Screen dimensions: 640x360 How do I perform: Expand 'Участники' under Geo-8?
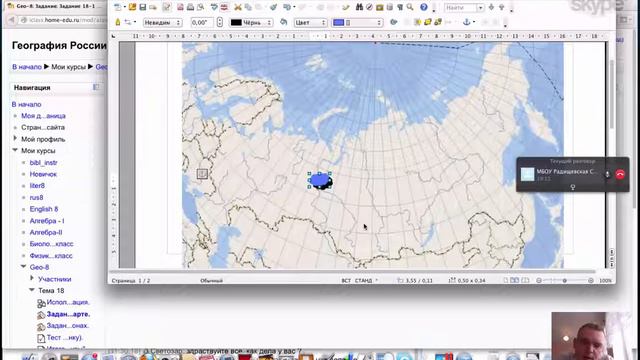32,278
